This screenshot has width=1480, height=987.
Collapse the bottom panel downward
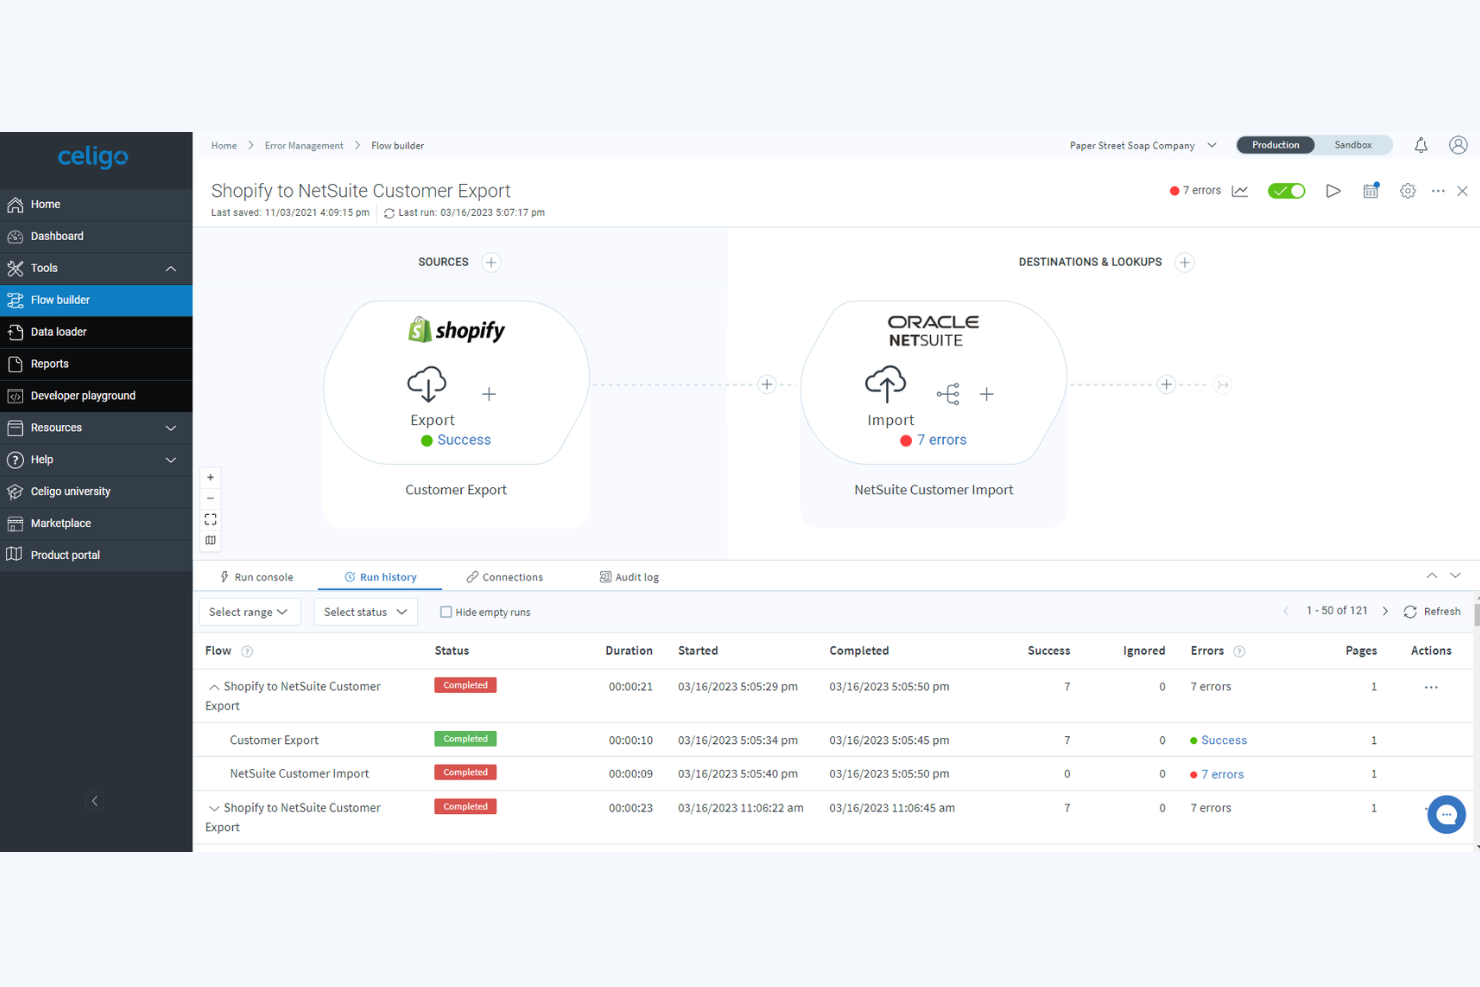[x=1456, y=576]
